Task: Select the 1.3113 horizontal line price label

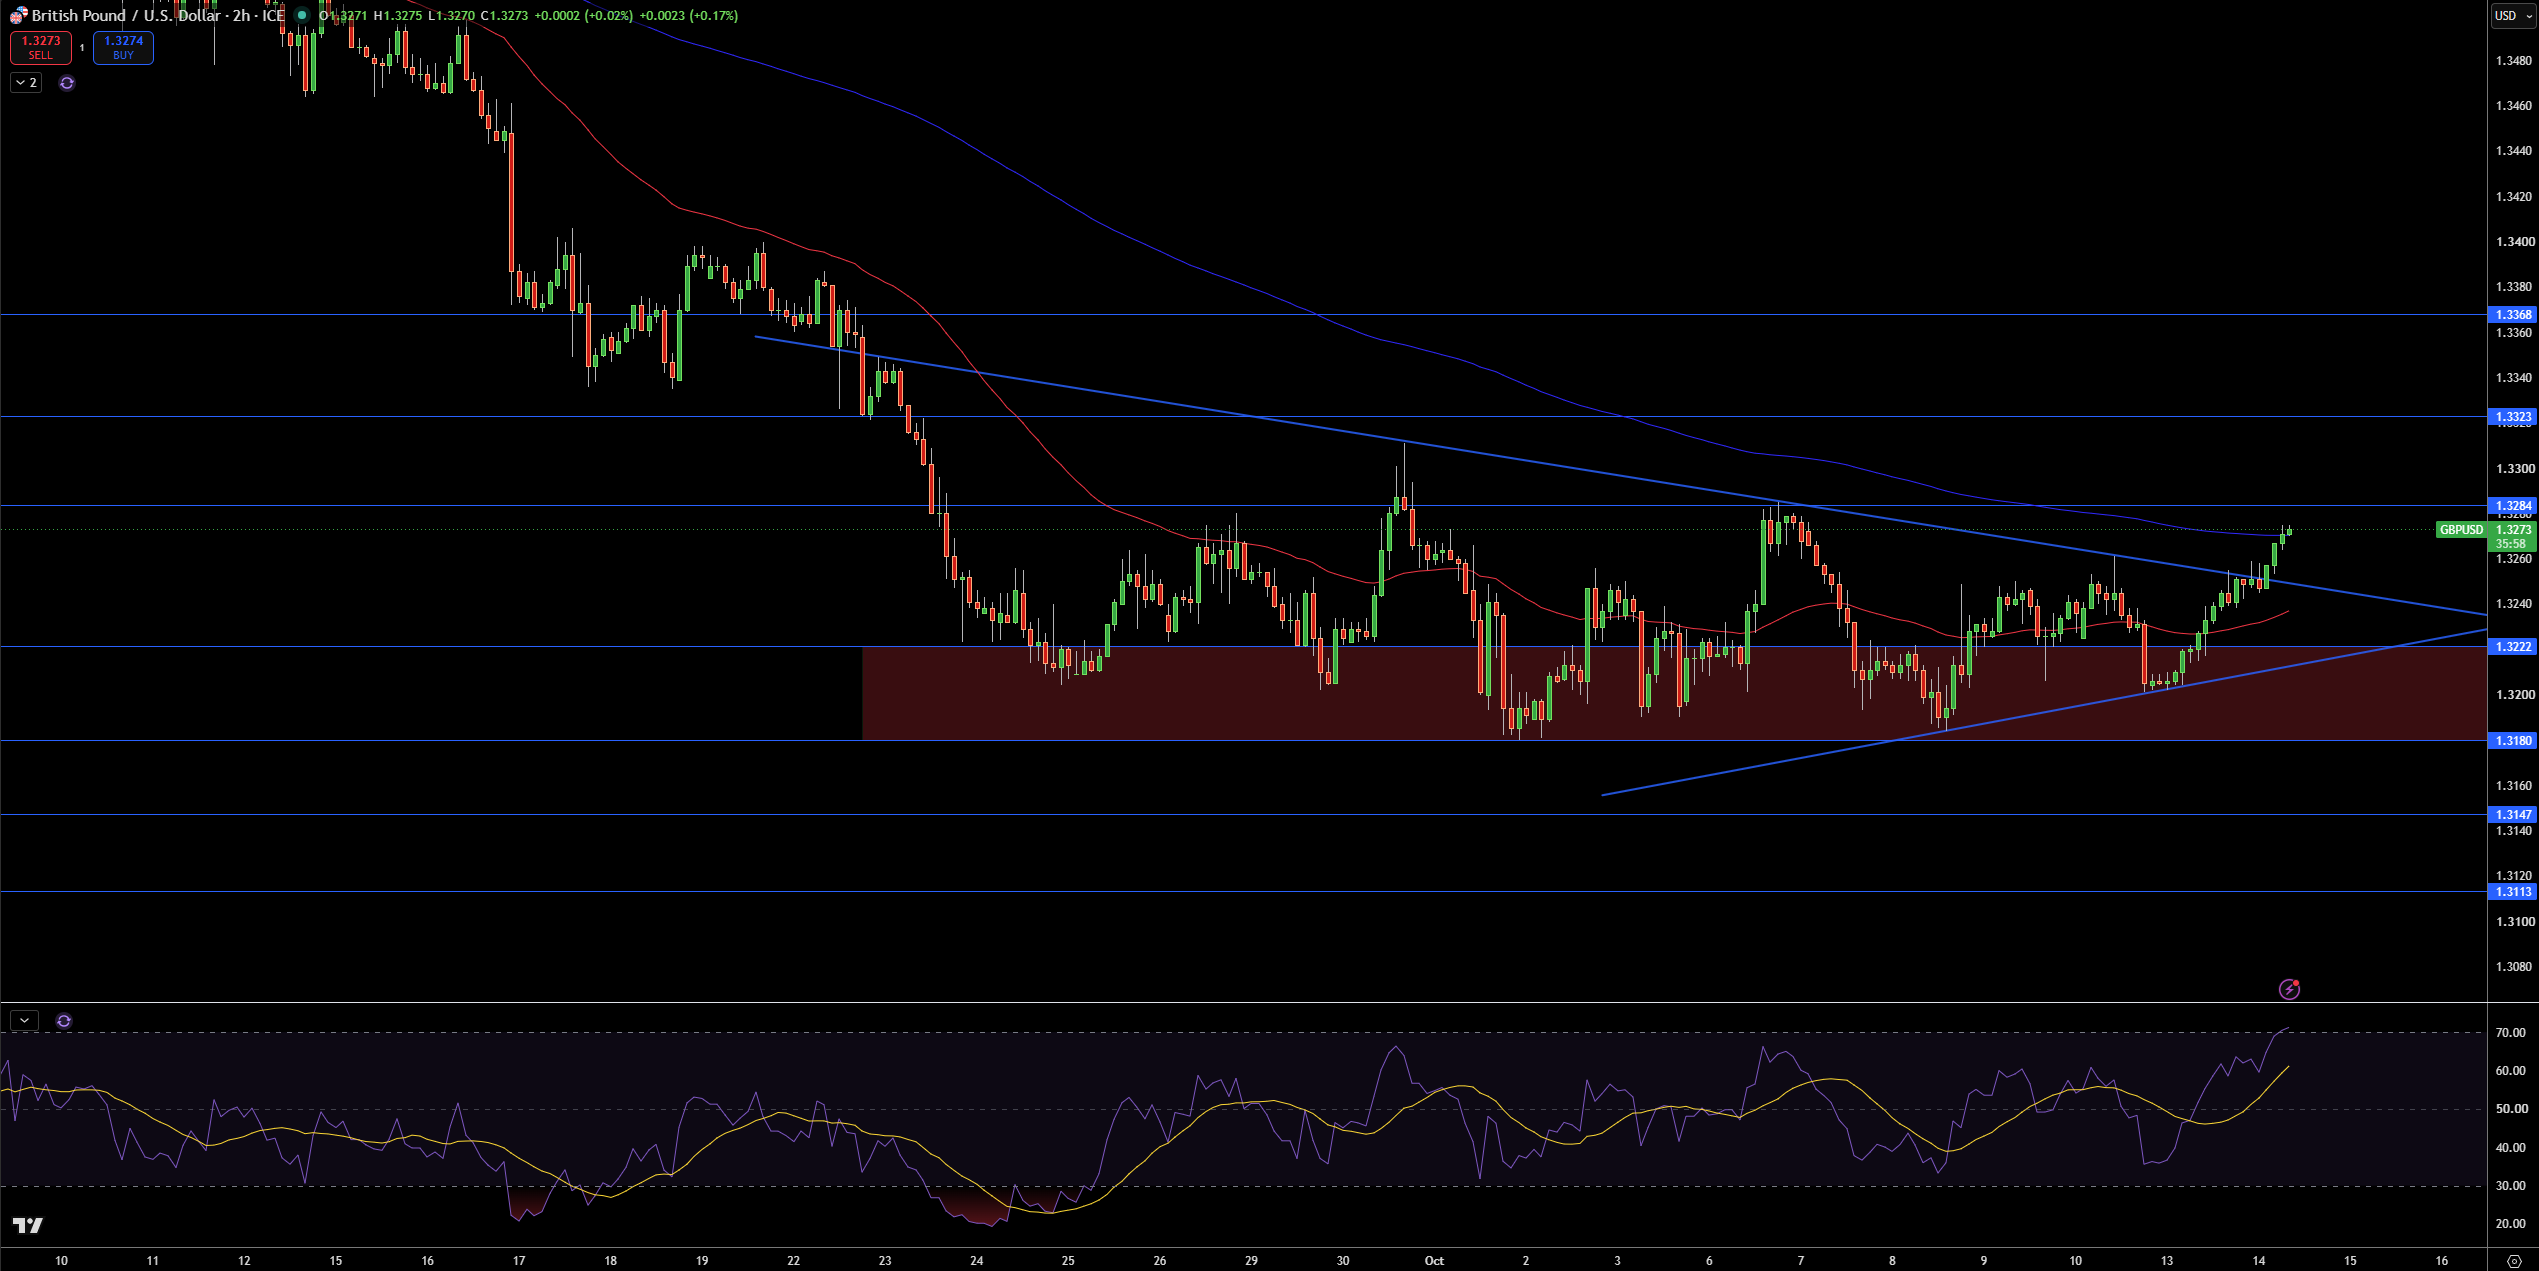Action: (2513, 892)
